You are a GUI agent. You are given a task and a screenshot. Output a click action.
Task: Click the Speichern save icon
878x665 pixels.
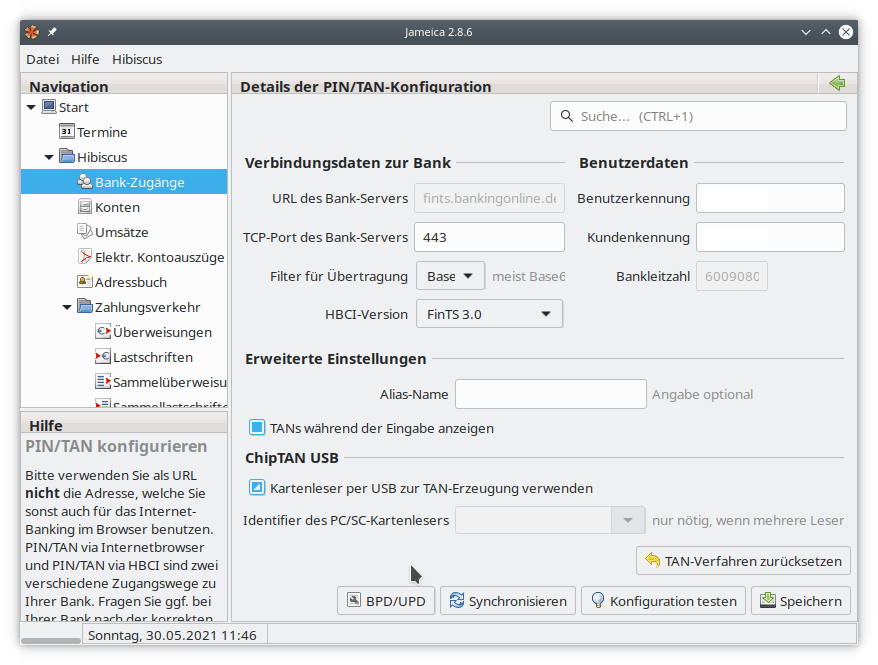point(768,600)
